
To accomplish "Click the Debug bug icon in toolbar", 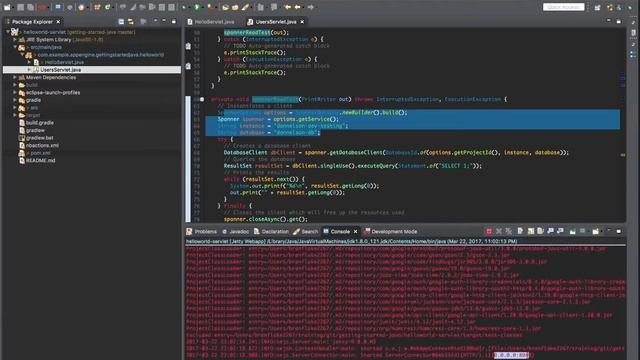I will pyautogui.click(x=185, y=7).
